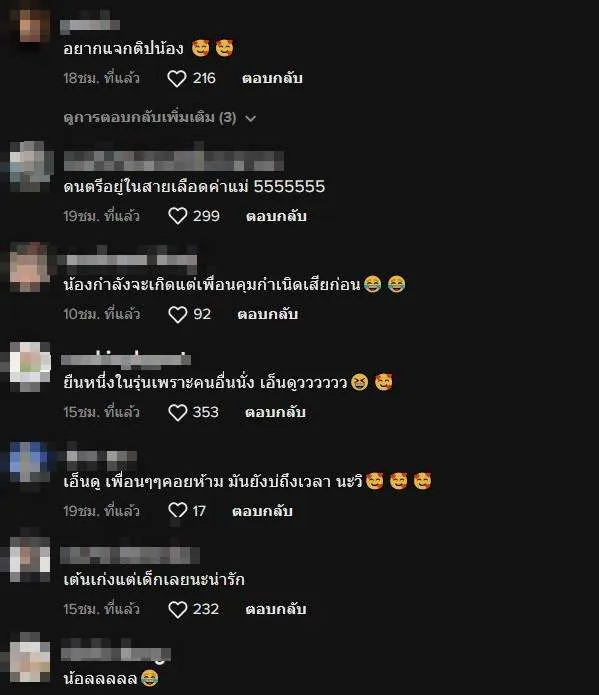Open username above เต้นเก่งแต่เด็กเลยนะน่ารัก comment
599x695 pixels.
pyautogui.click(x=130, y=555)
